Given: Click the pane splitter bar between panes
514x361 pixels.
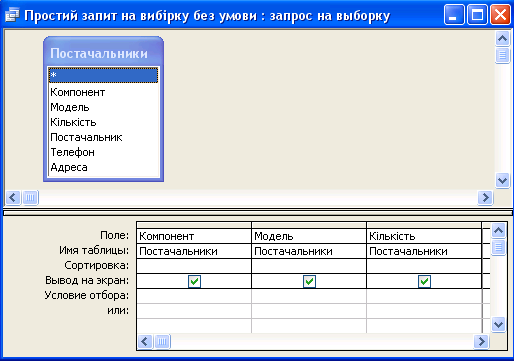Looking at the screenshot, I should pos(257,213).
